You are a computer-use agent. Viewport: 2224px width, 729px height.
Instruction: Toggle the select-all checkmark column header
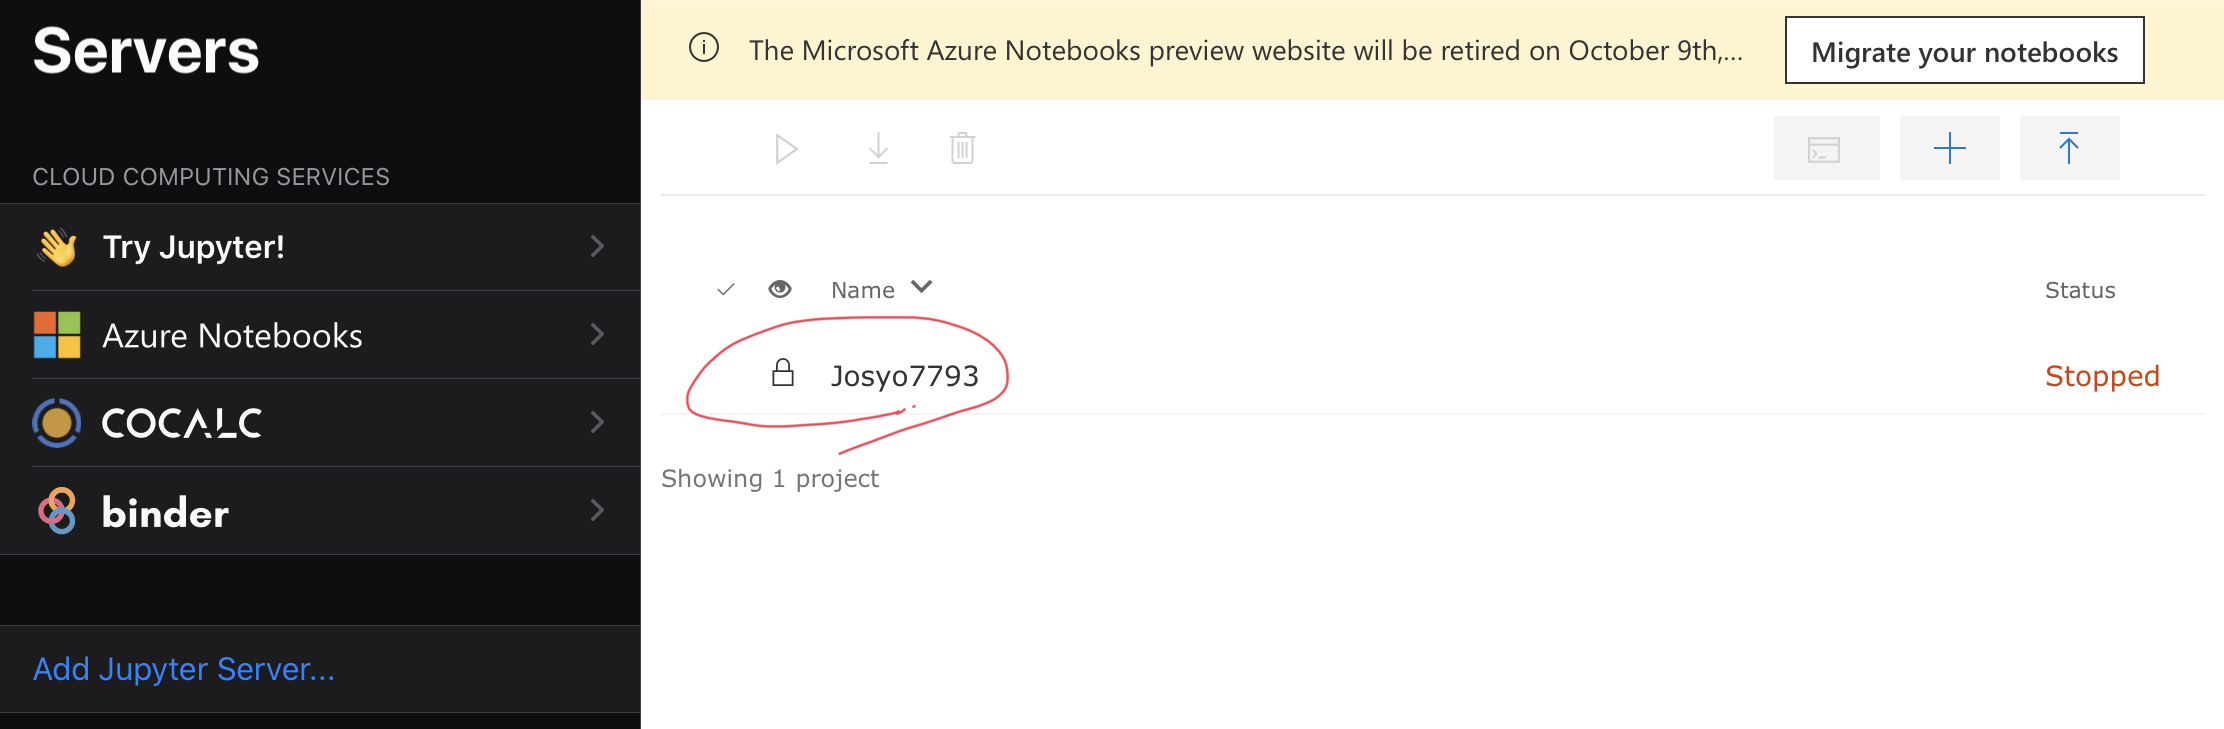[x=726, y=290]
